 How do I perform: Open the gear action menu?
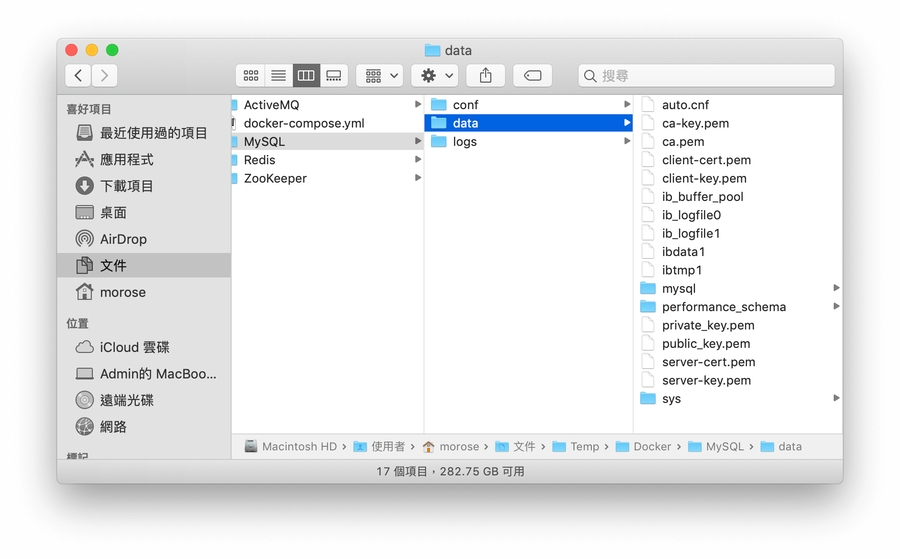436,76
